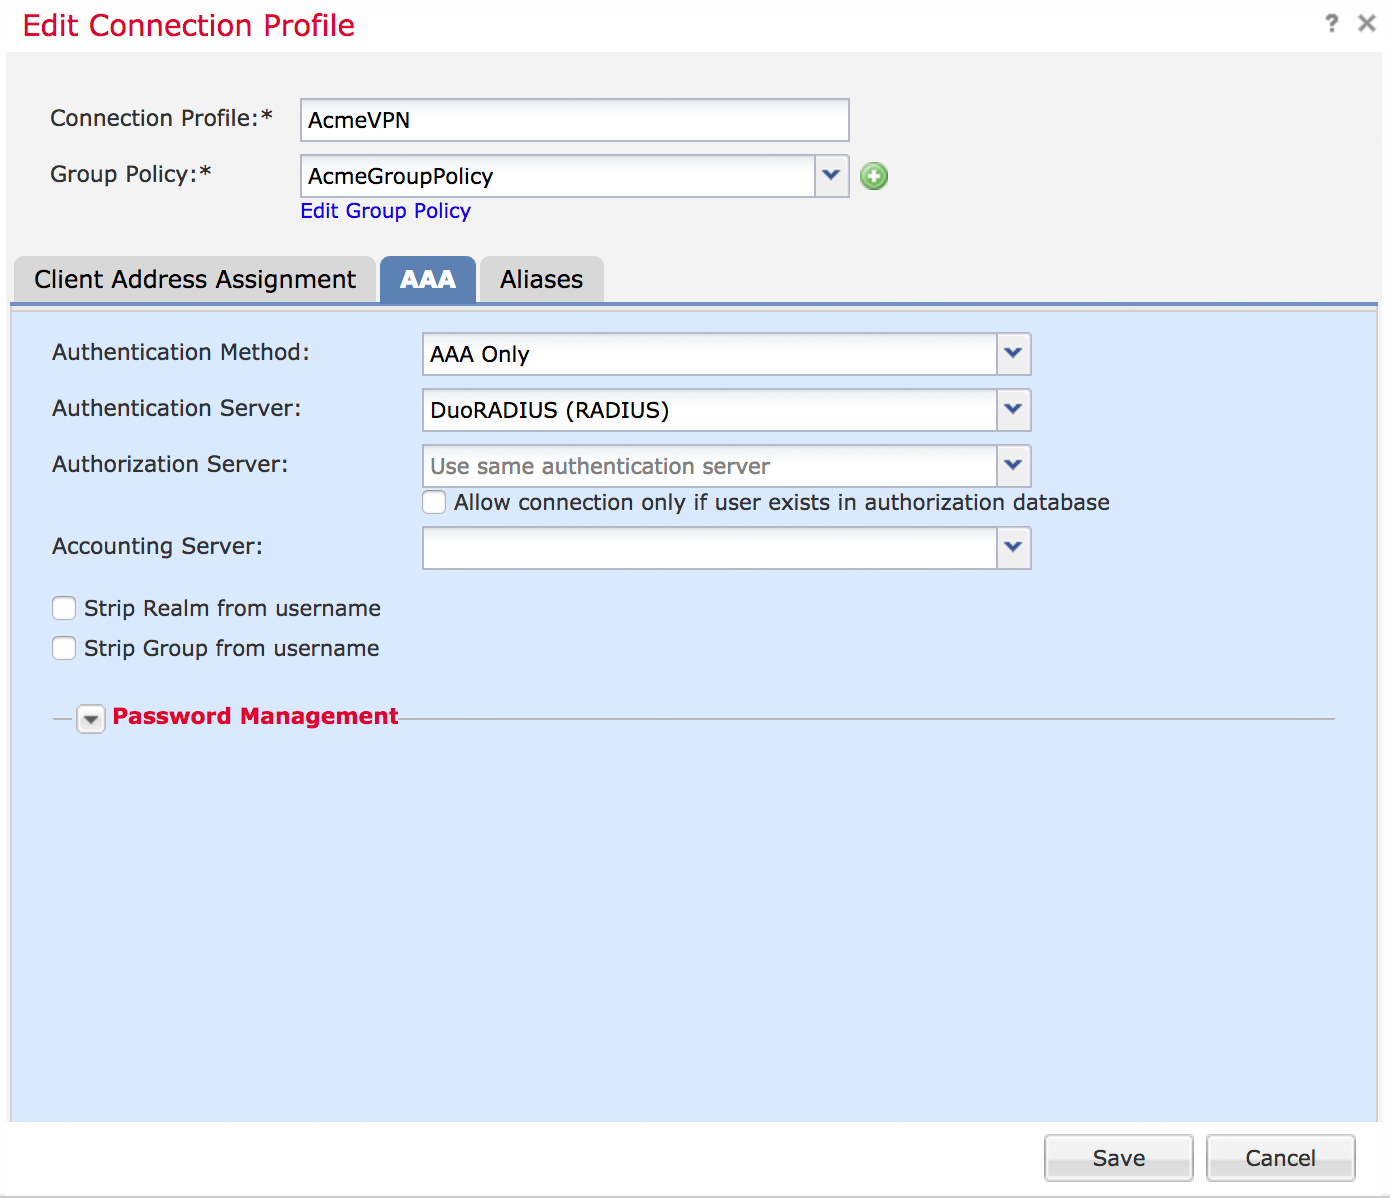Open the Authentication Method dropdown

[1012, 354]
